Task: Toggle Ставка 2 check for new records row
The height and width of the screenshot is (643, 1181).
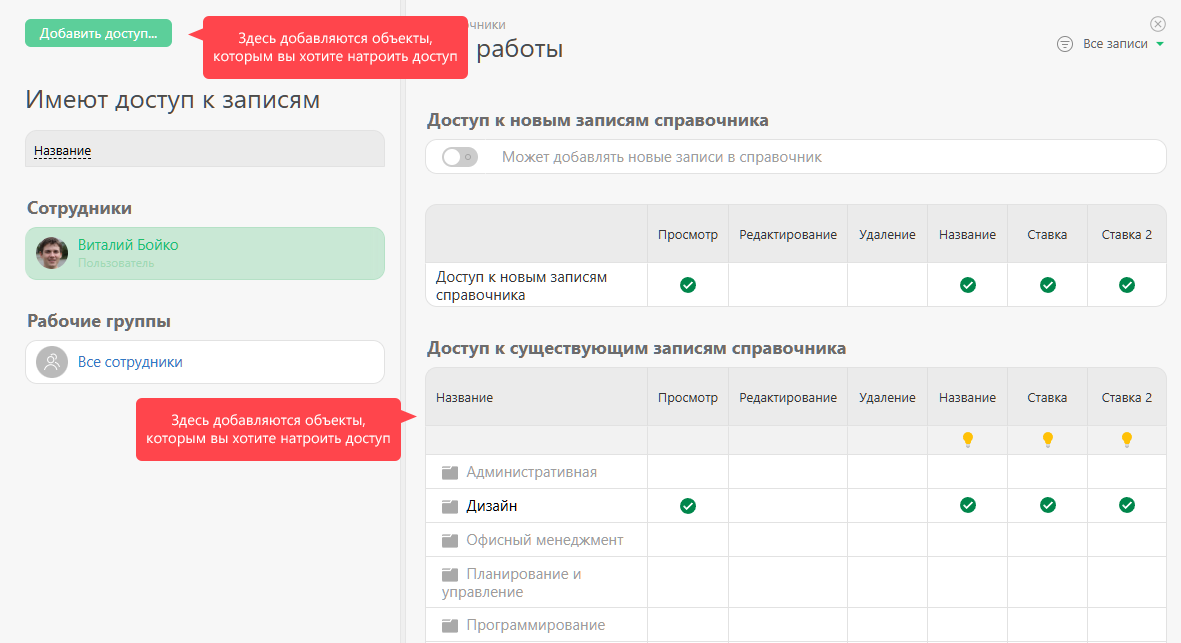Action: pyautogui.click(x=1127, y=285)
